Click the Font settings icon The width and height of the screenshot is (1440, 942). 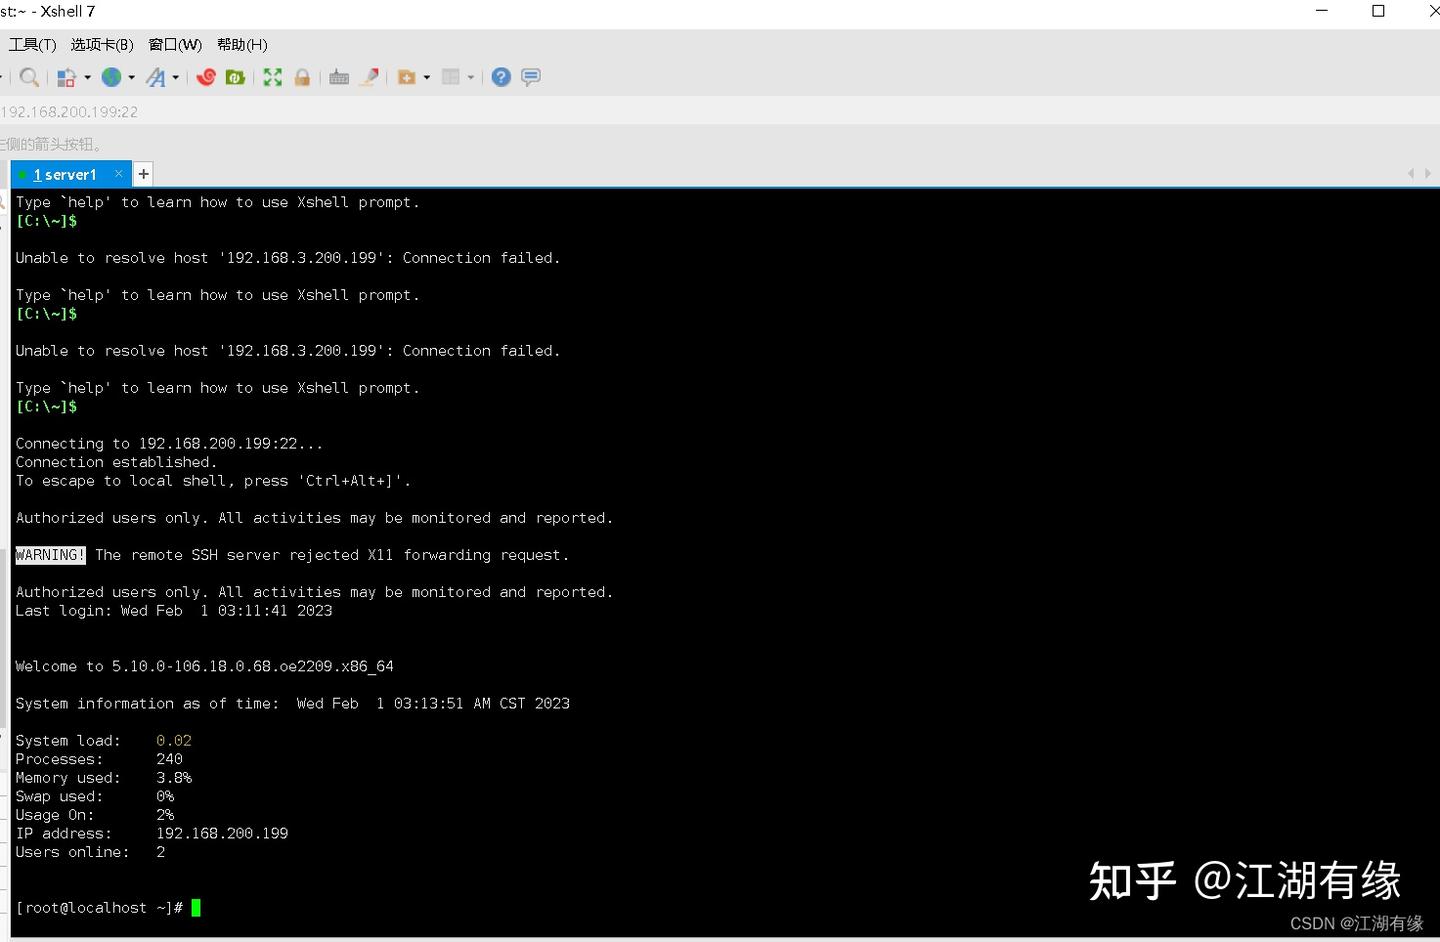158,77
